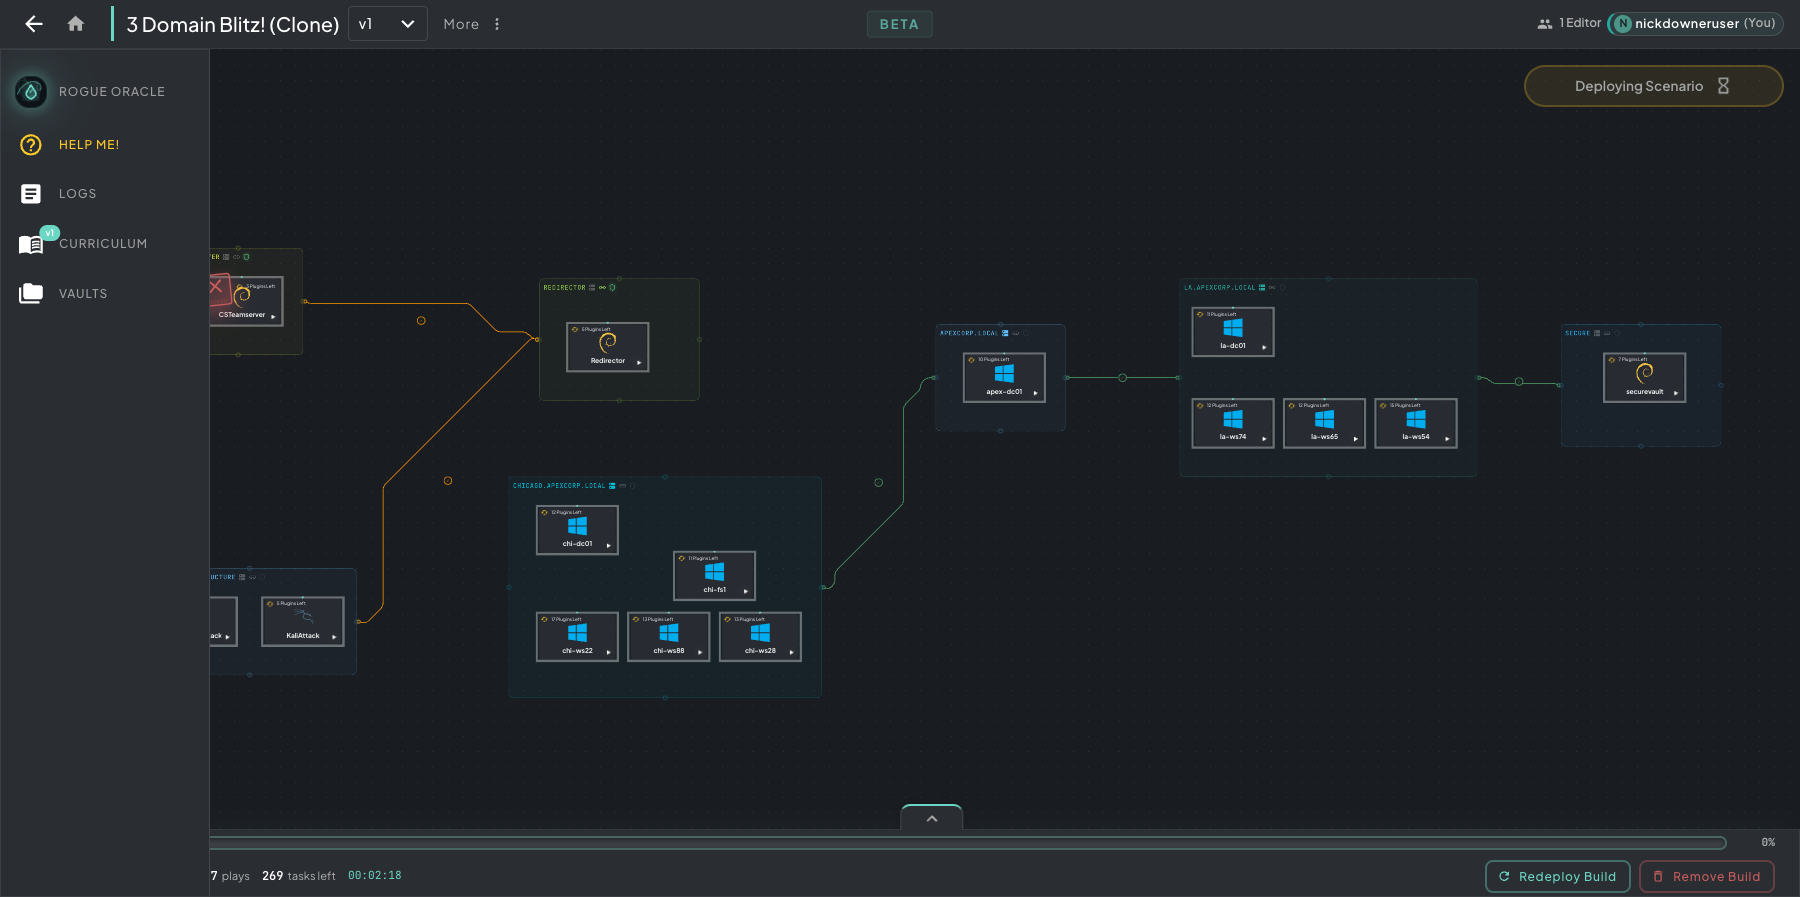Click the deployment progress bar
The width and height of the screenshot is (1800, 897).
(968, 843)
